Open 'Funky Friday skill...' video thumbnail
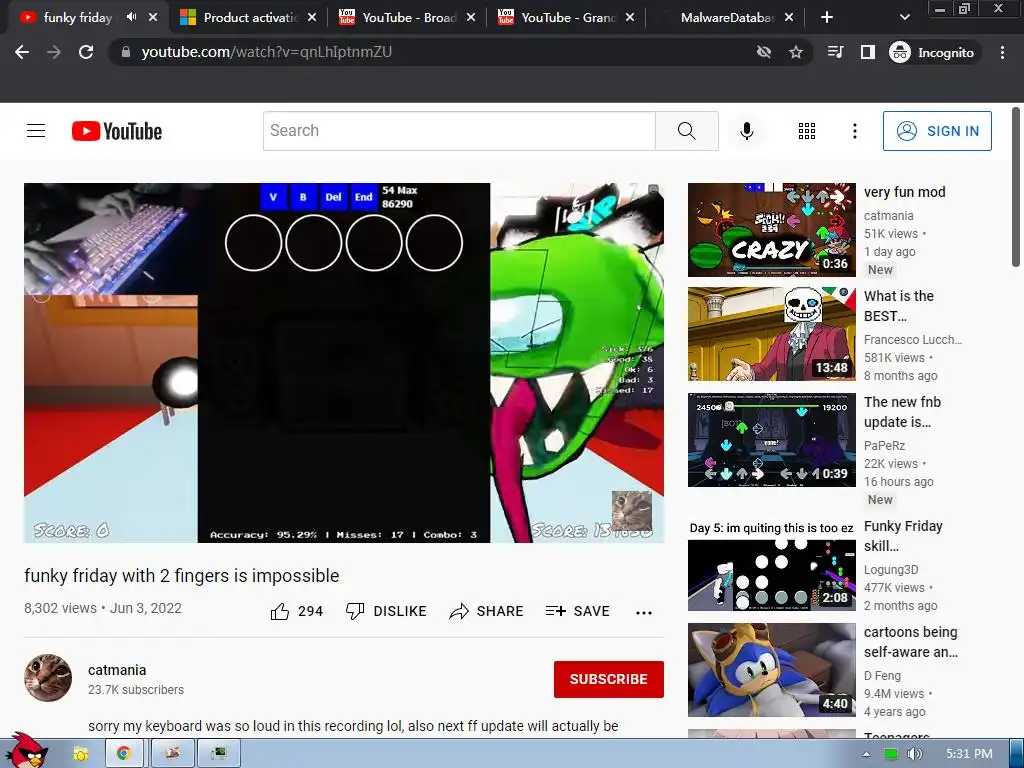Viewport: 1024px width, 768px height. [771, 565]
